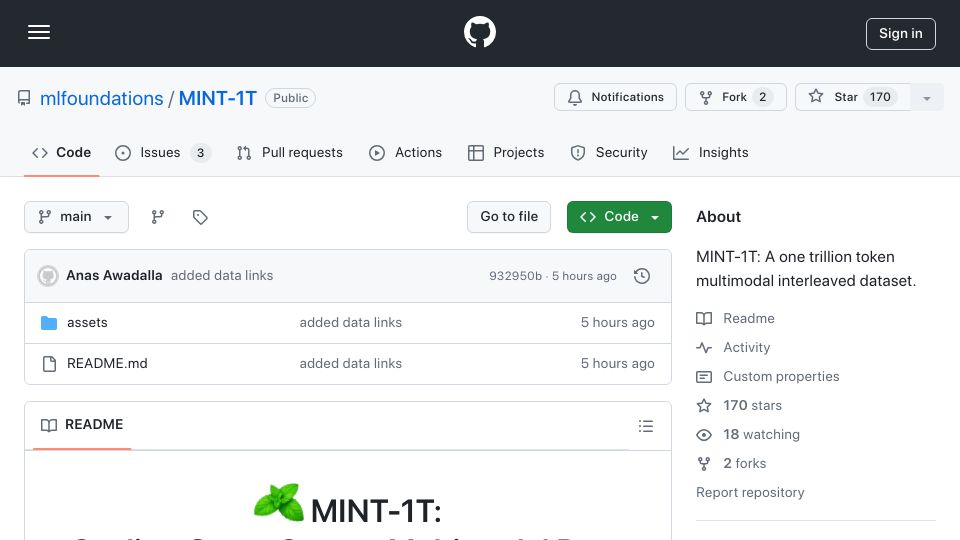Click '5 hours ago' in assets row
The height and width of the screenshot is (540, 960).
click(x=617, y=323)
